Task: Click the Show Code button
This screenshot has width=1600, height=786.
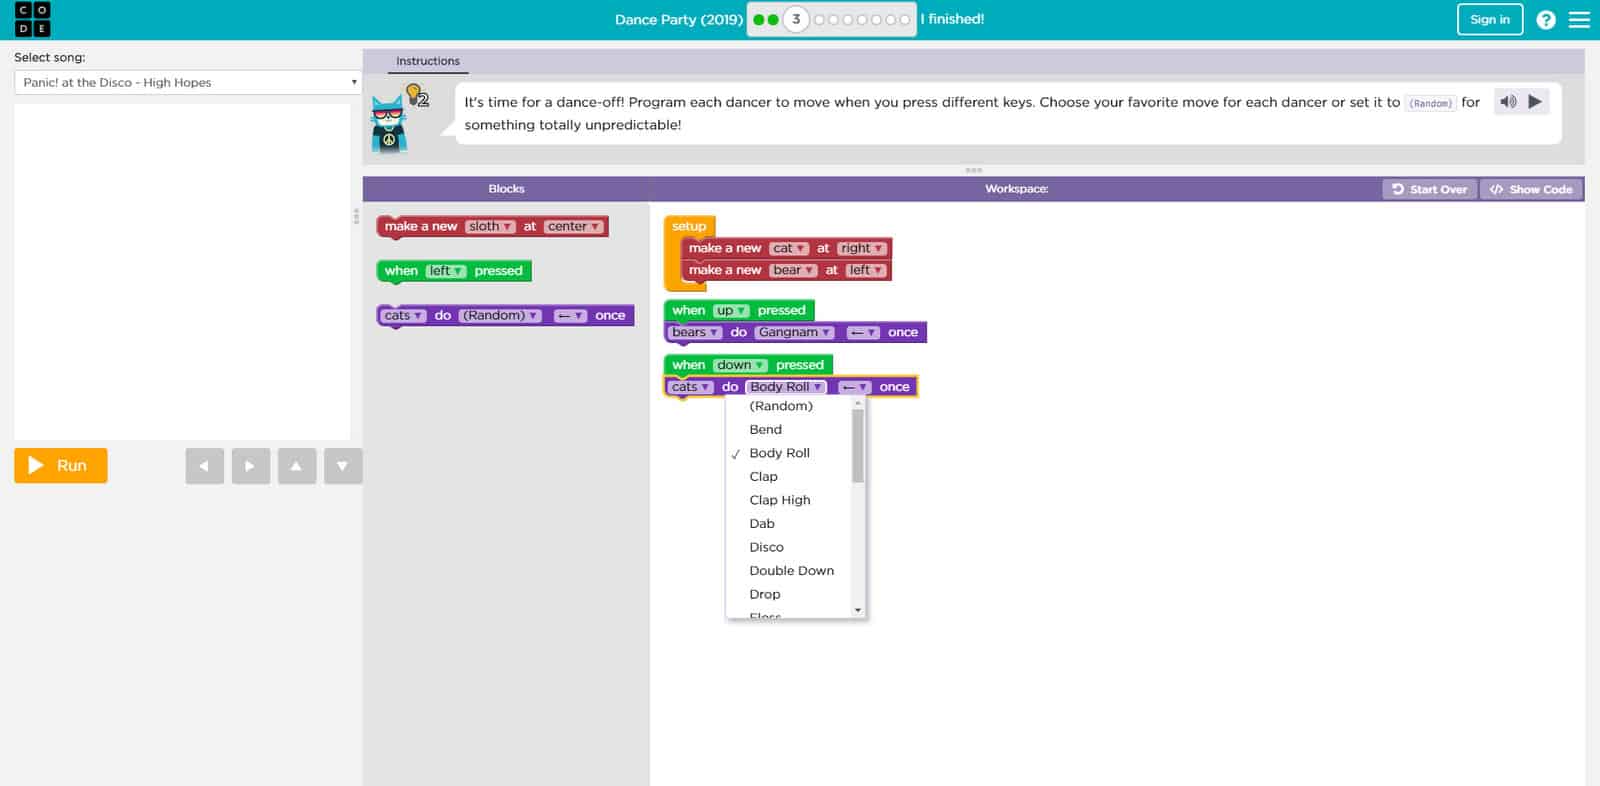Action: pos(1531,189)
